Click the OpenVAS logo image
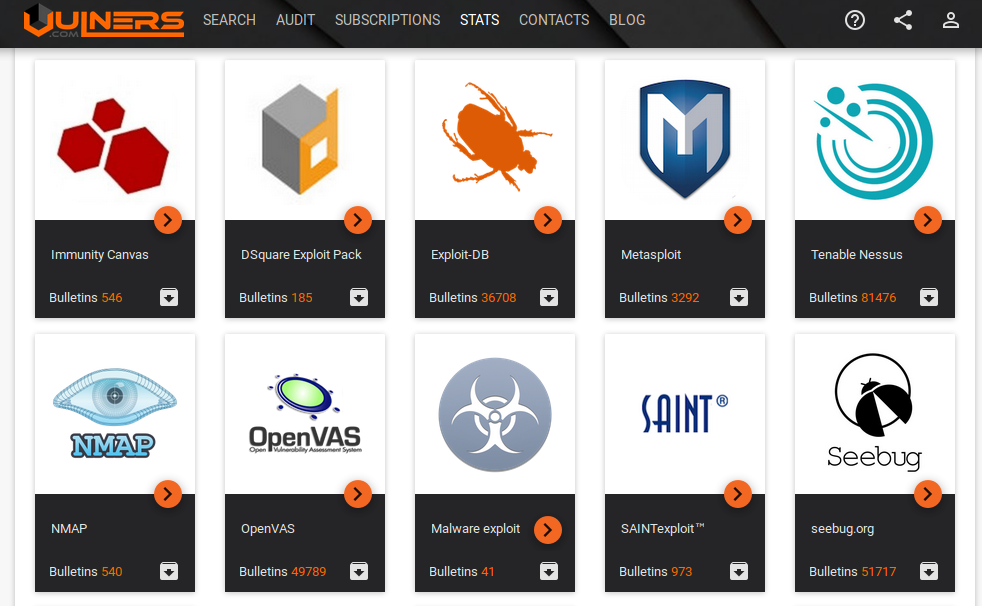982x606 pixels. tap(305, 413)
